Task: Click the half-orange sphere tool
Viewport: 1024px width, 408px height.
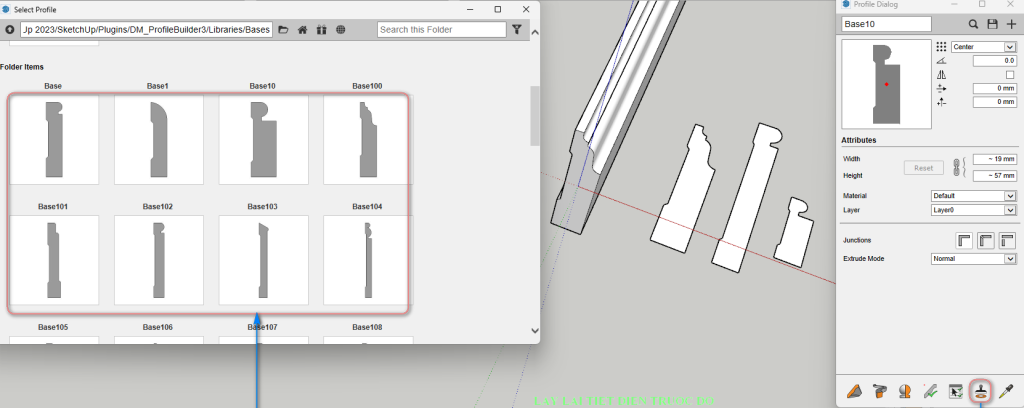Action: tap(905, 391)
